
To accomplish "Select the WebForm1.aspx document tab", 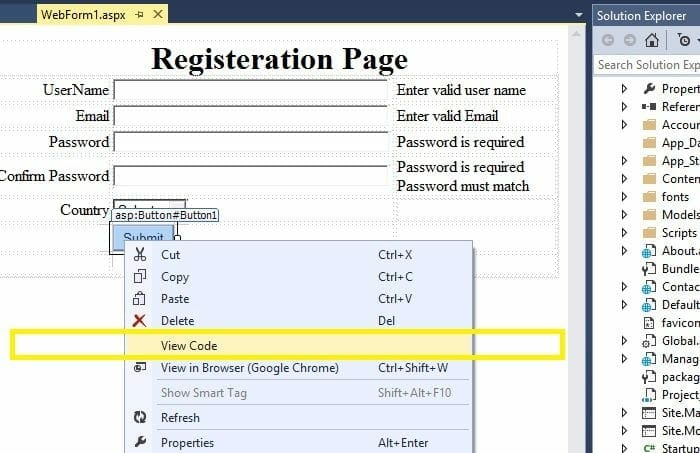I will 83,14.
